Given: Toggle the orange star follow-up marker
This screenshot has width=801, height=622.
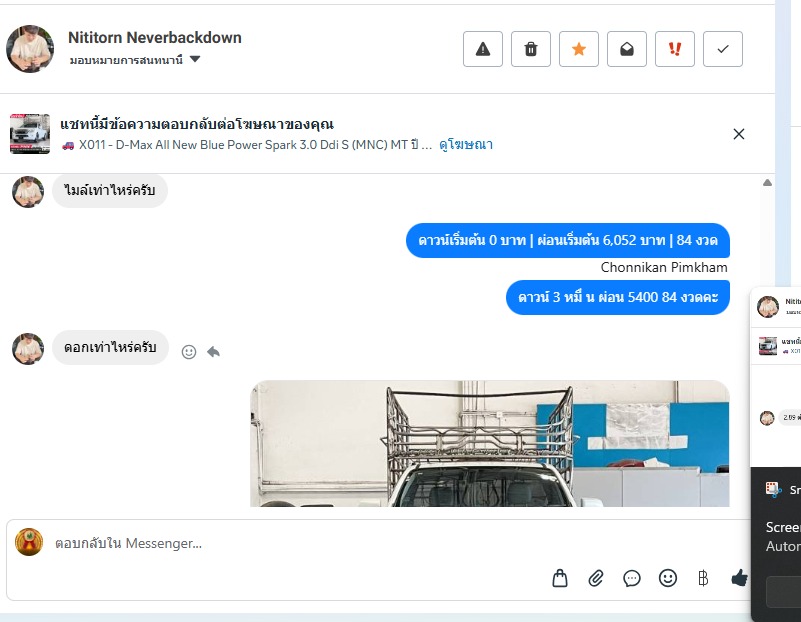Looking at the screenshot, I should (x=579, y=49).
